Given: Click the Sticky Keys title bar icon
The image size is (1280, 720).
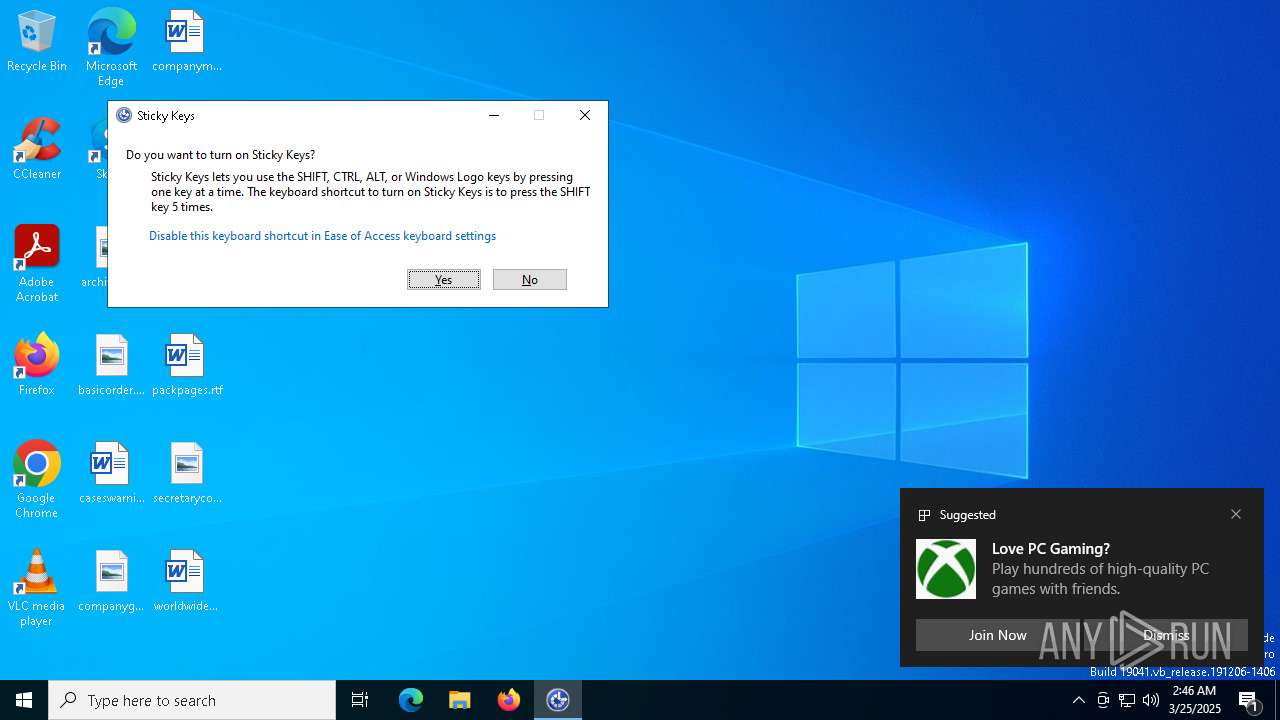Looking at the screenshot, I should (x=124, y=115).
